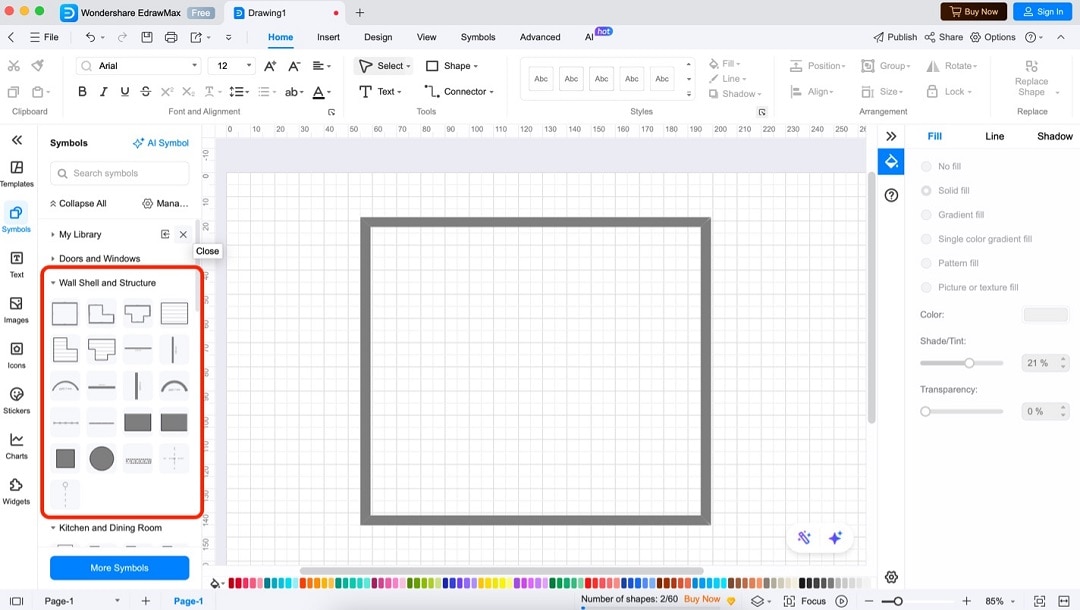This screenshot has width=1080, height=610.
Task: Click the AI sparkle button on canvas
Action: point(835,538)
